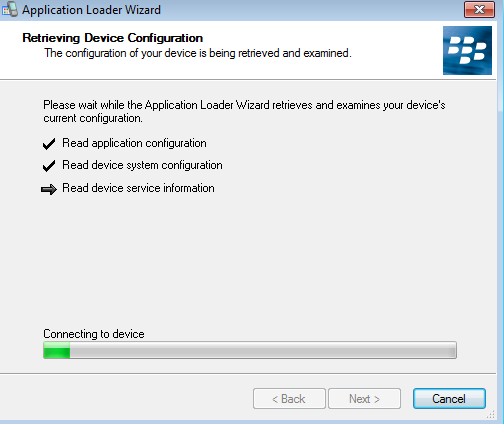Click the Application Loader Wizard title text
Screen dimensions: 504x424
(91, 10)
